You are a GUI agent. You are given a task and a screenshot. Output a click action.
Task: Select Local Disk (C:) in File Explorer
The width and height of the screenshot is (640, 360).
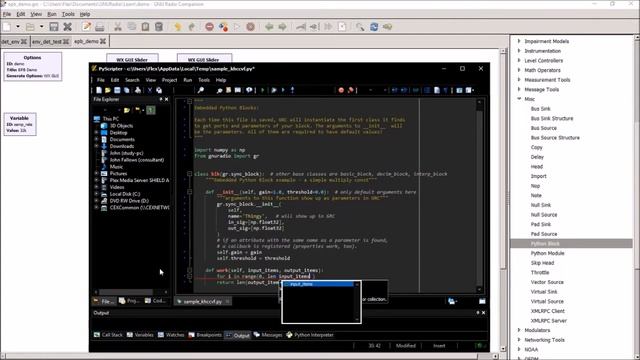click(x=124, y=194)
